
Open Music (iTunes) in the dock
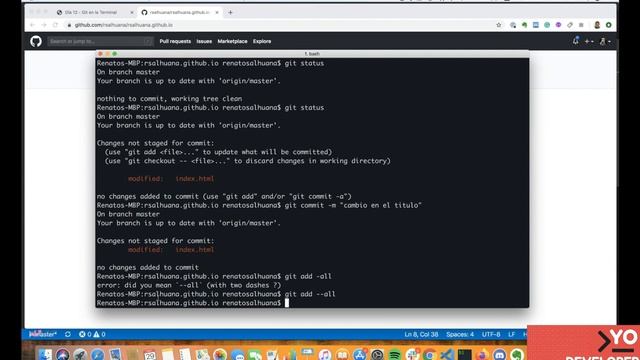324,354
